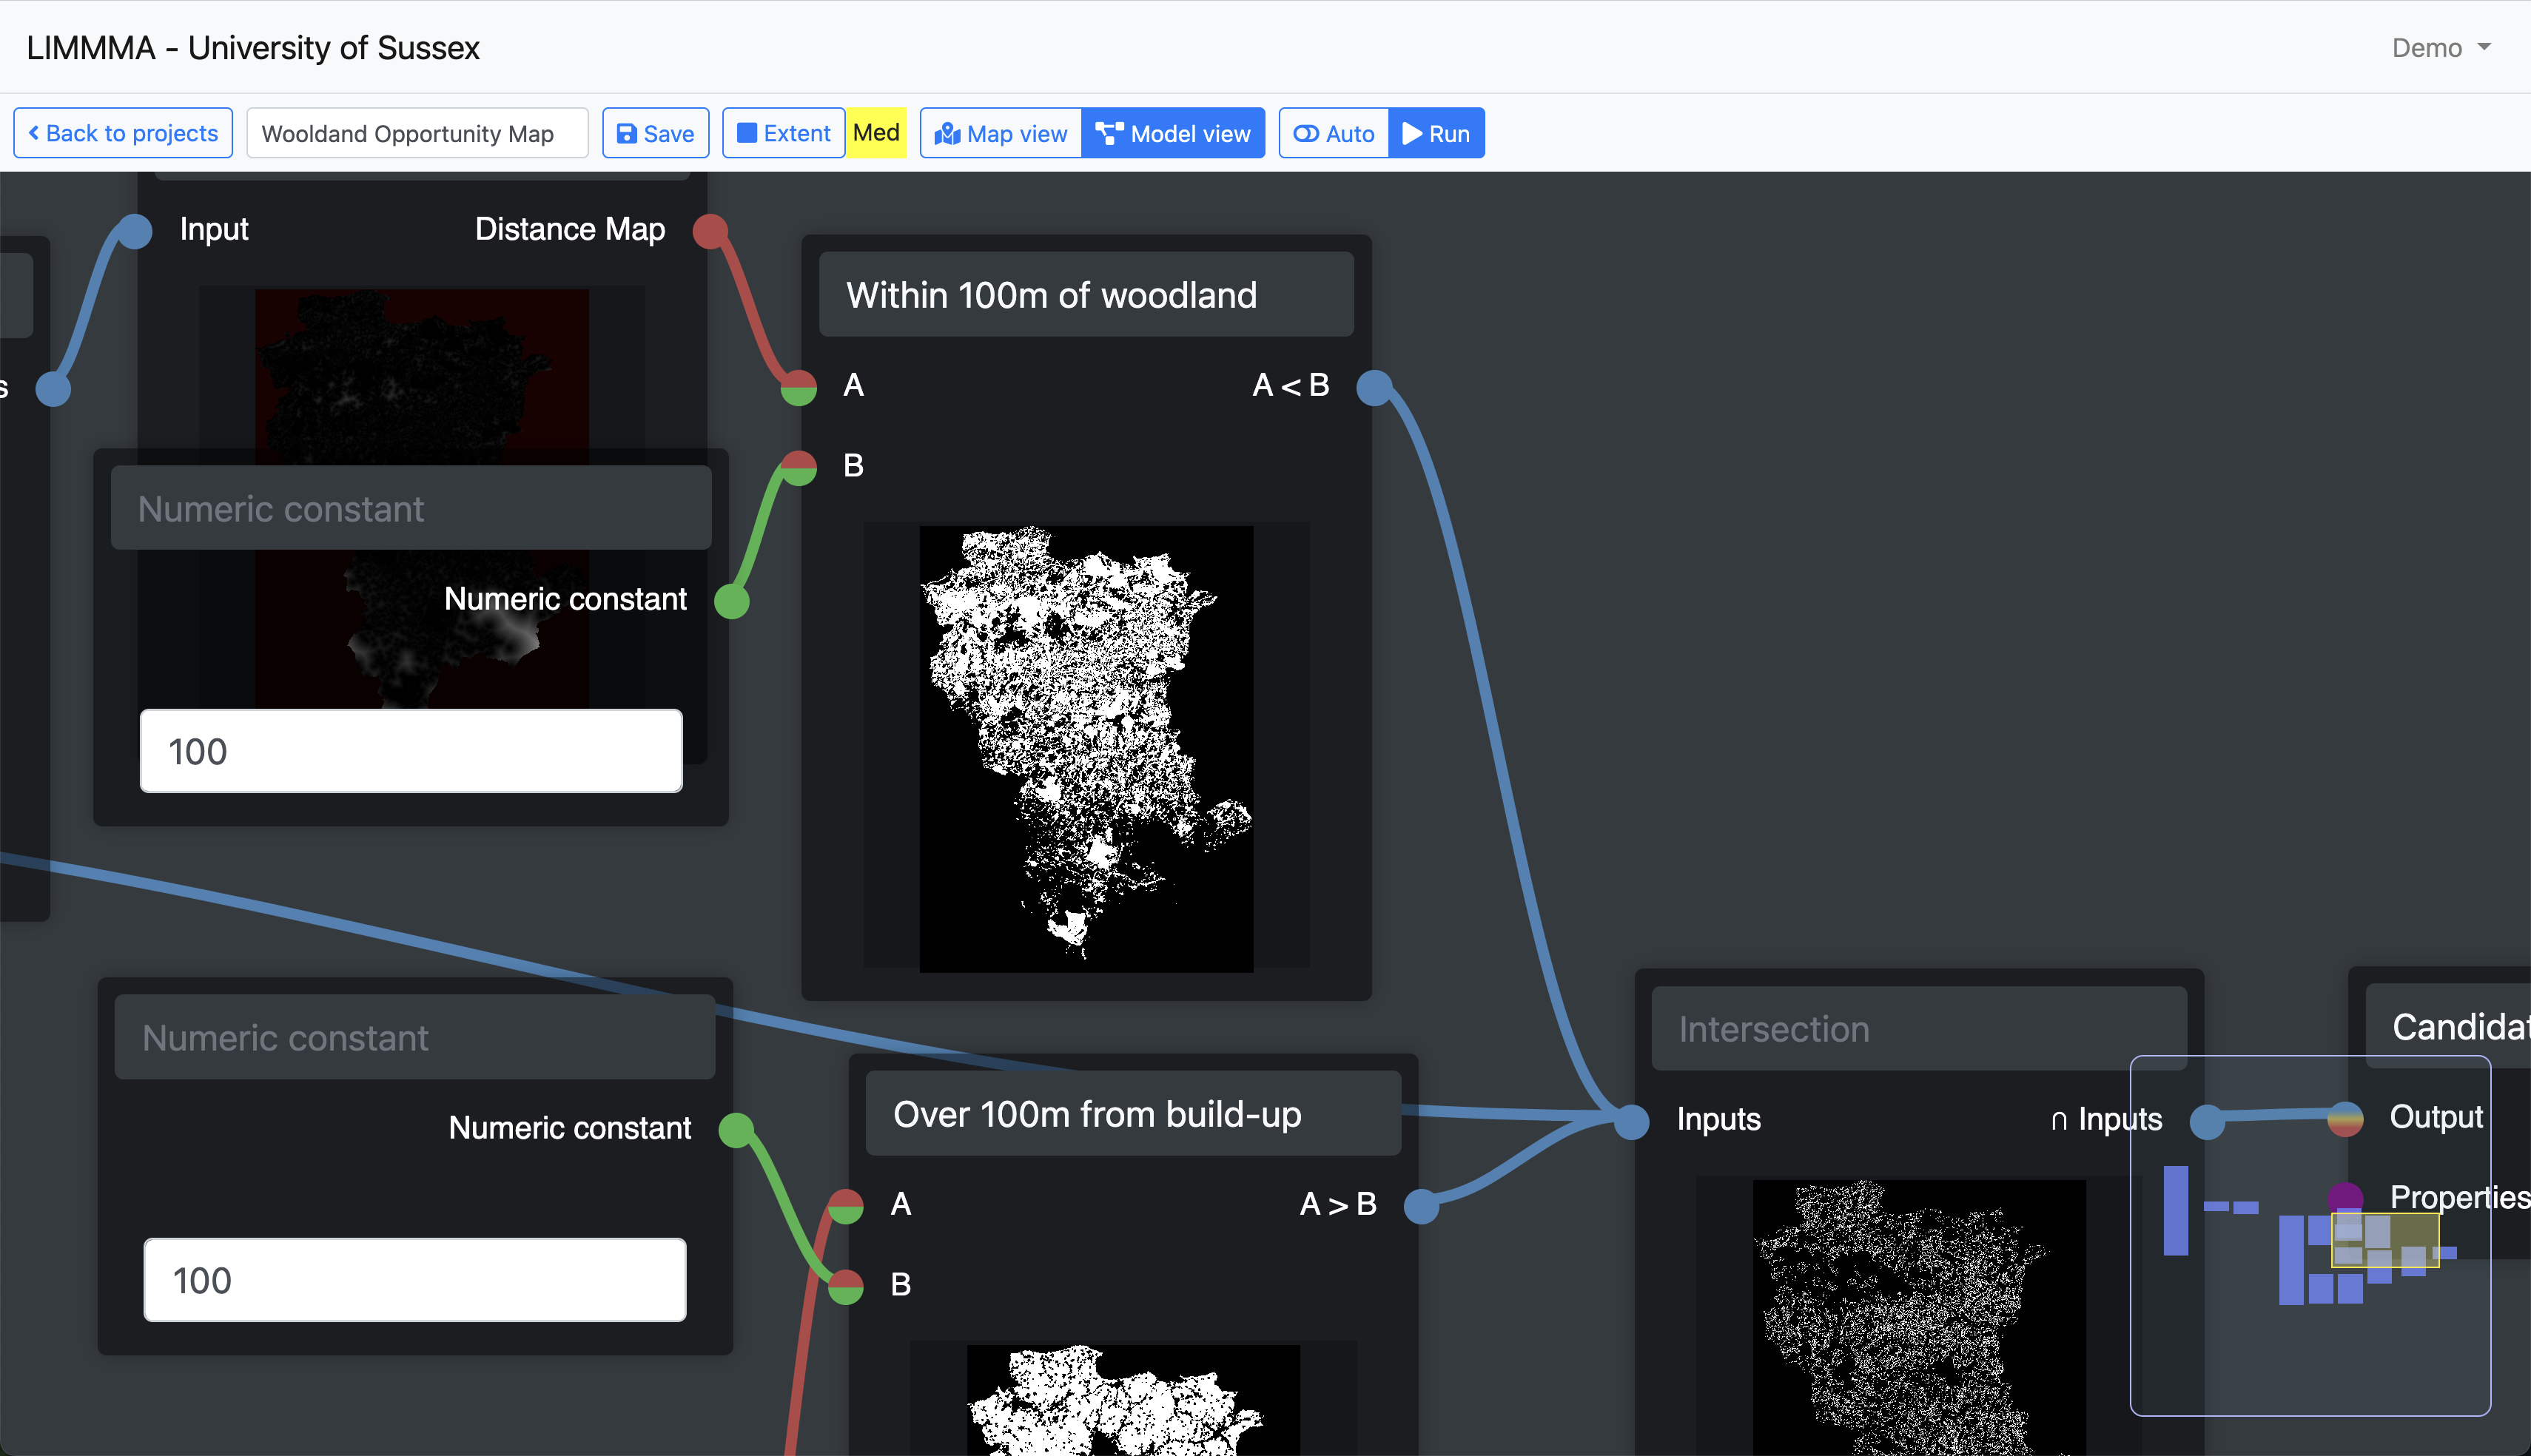Image resolution: width=2531 pixels, height=1456 pixels.
Task: Click upper Numeric constant green output socket
Action: pos(732,601)
